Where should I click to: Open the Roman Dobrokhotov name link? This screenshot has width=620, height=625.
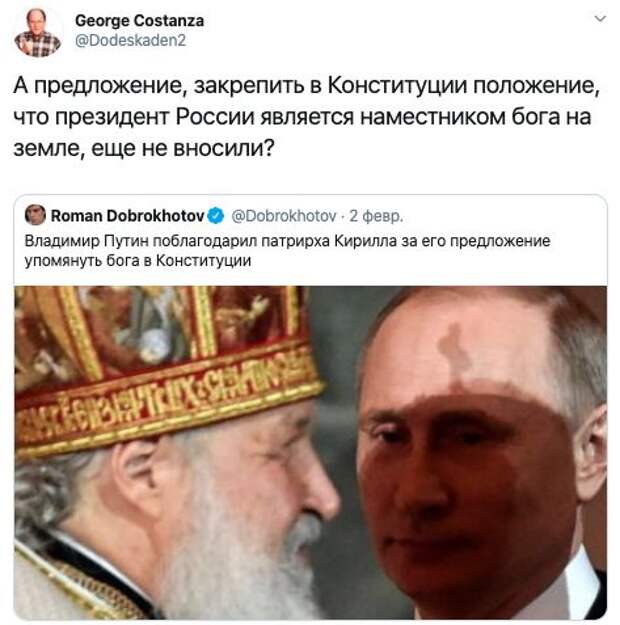click(x=127, y=216)
